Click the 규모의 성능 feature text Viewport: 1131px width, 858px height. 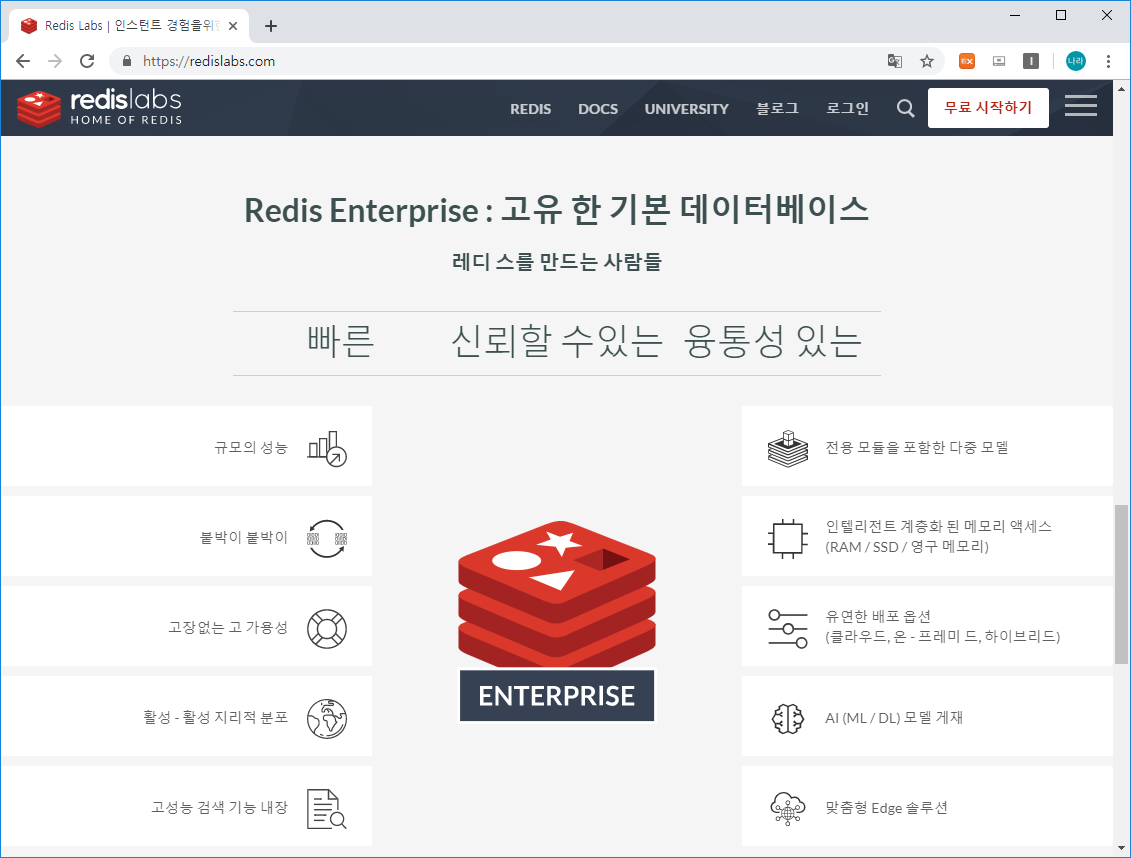coord(251,448)
